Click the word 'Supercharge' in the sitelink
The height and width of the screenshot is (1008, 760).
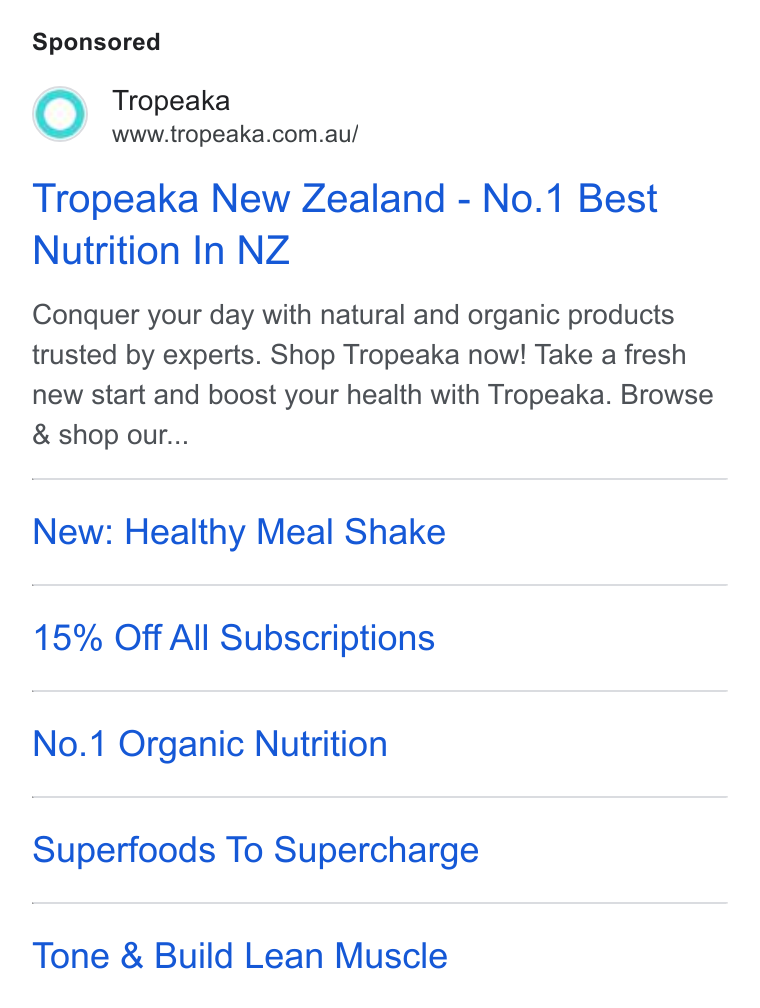tap(376, 850)
